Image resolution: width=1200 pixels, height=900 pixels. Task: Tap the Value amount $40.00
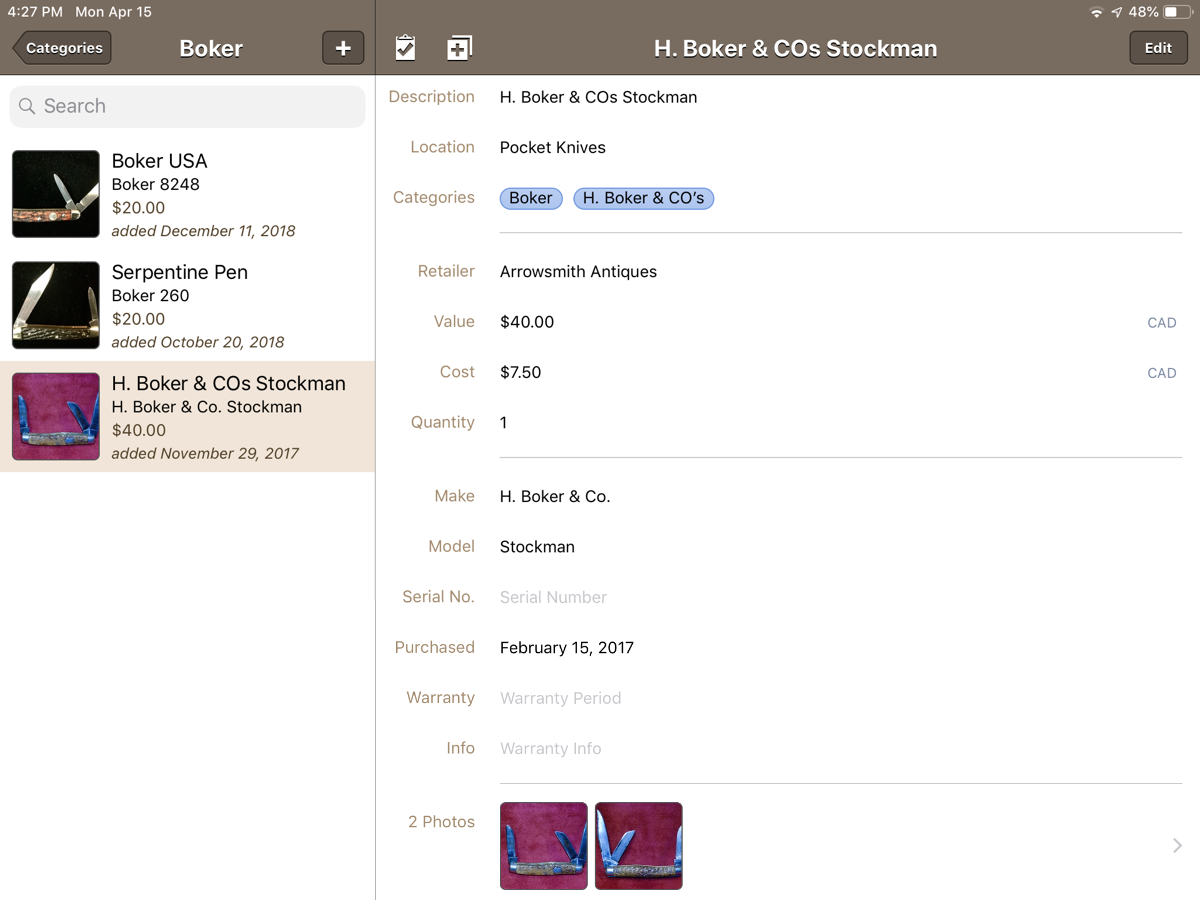pyautogui.click(x=527, y=322)
